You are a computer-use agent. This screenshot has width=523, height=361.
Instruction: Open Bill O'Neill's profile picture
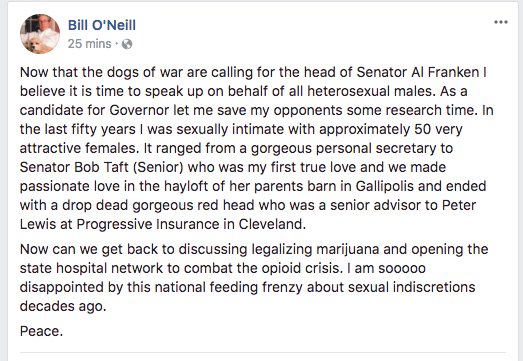[x=40, y=34]
